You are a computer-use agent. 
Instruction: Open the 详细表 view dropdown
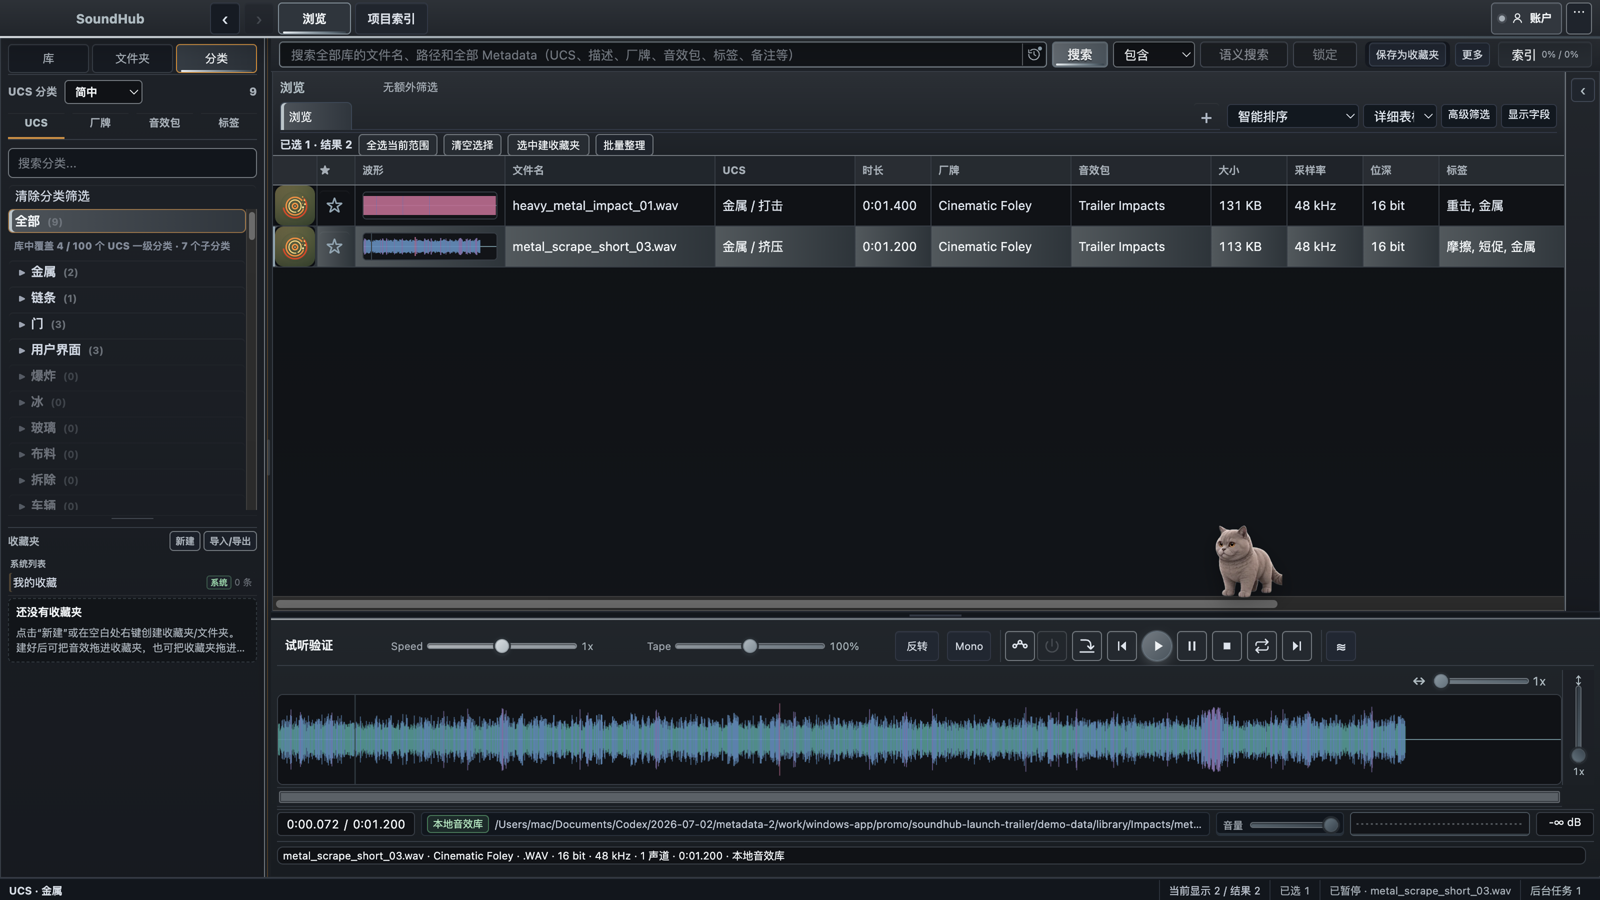(x=1400, y=117)
